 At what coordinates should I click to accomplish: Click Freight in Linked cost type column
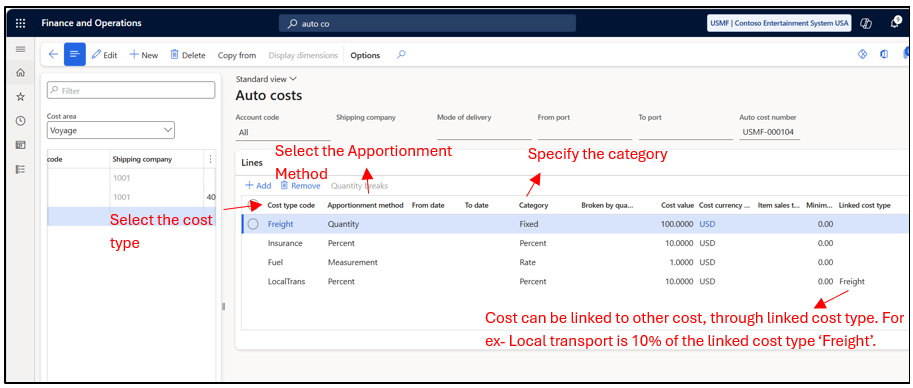852,281
